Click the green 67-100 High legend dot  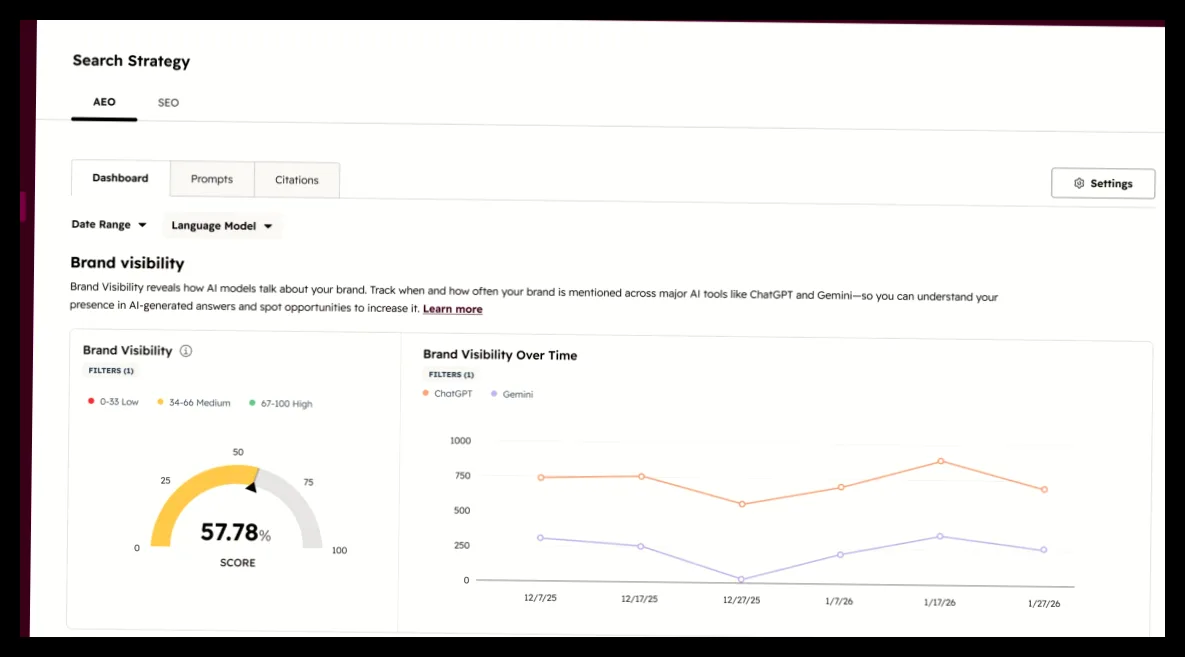coord(252,403)
